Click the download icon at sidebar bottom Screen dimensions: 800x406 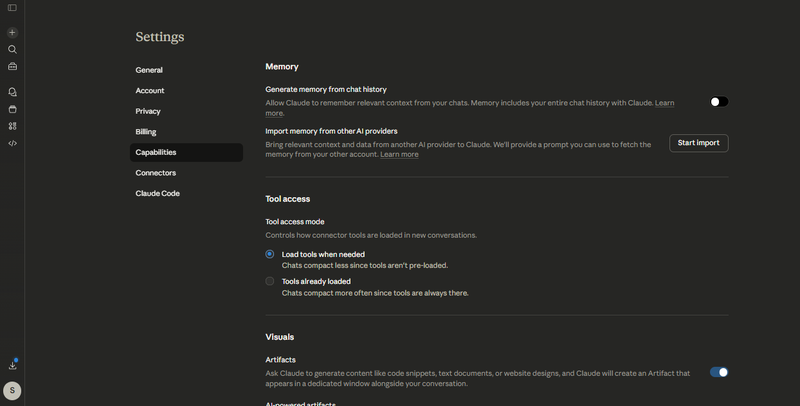tap(12, 365)
